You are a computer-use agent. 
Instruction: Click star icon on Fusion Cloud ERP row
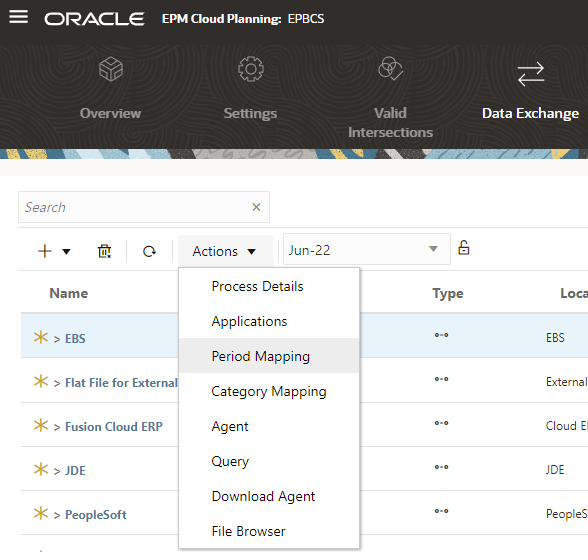point(41,425)
